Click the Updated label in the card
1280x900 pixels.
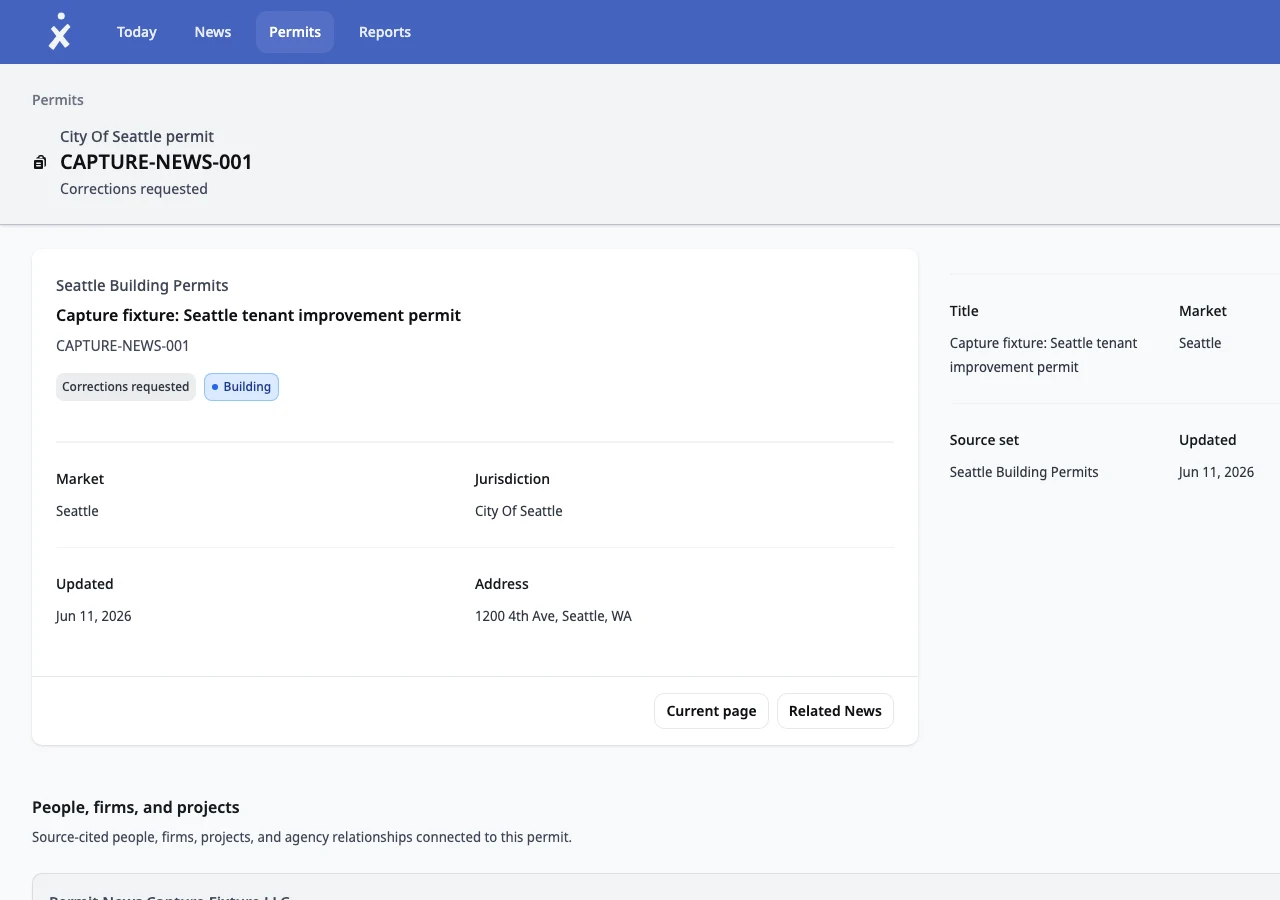(85, 584)
